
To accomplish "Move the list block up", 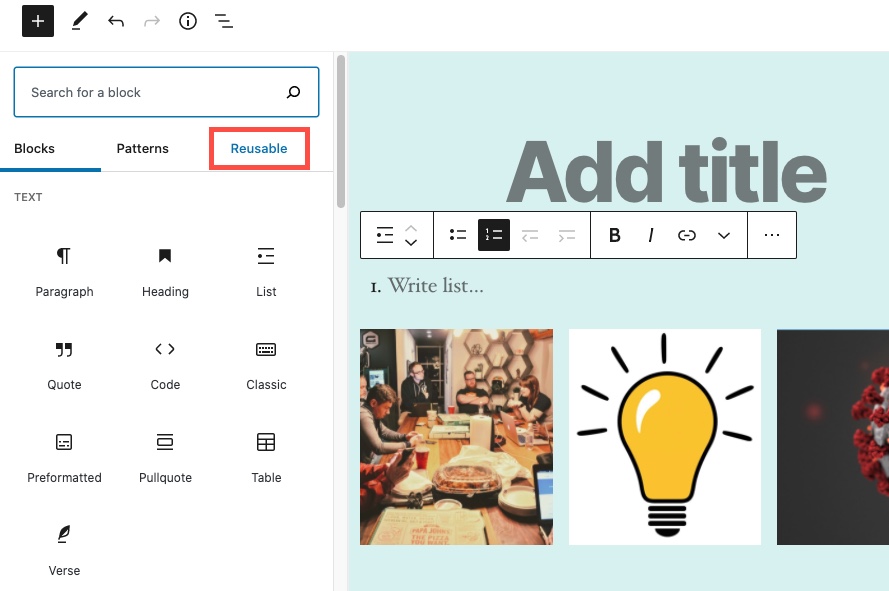I will 411,228.
